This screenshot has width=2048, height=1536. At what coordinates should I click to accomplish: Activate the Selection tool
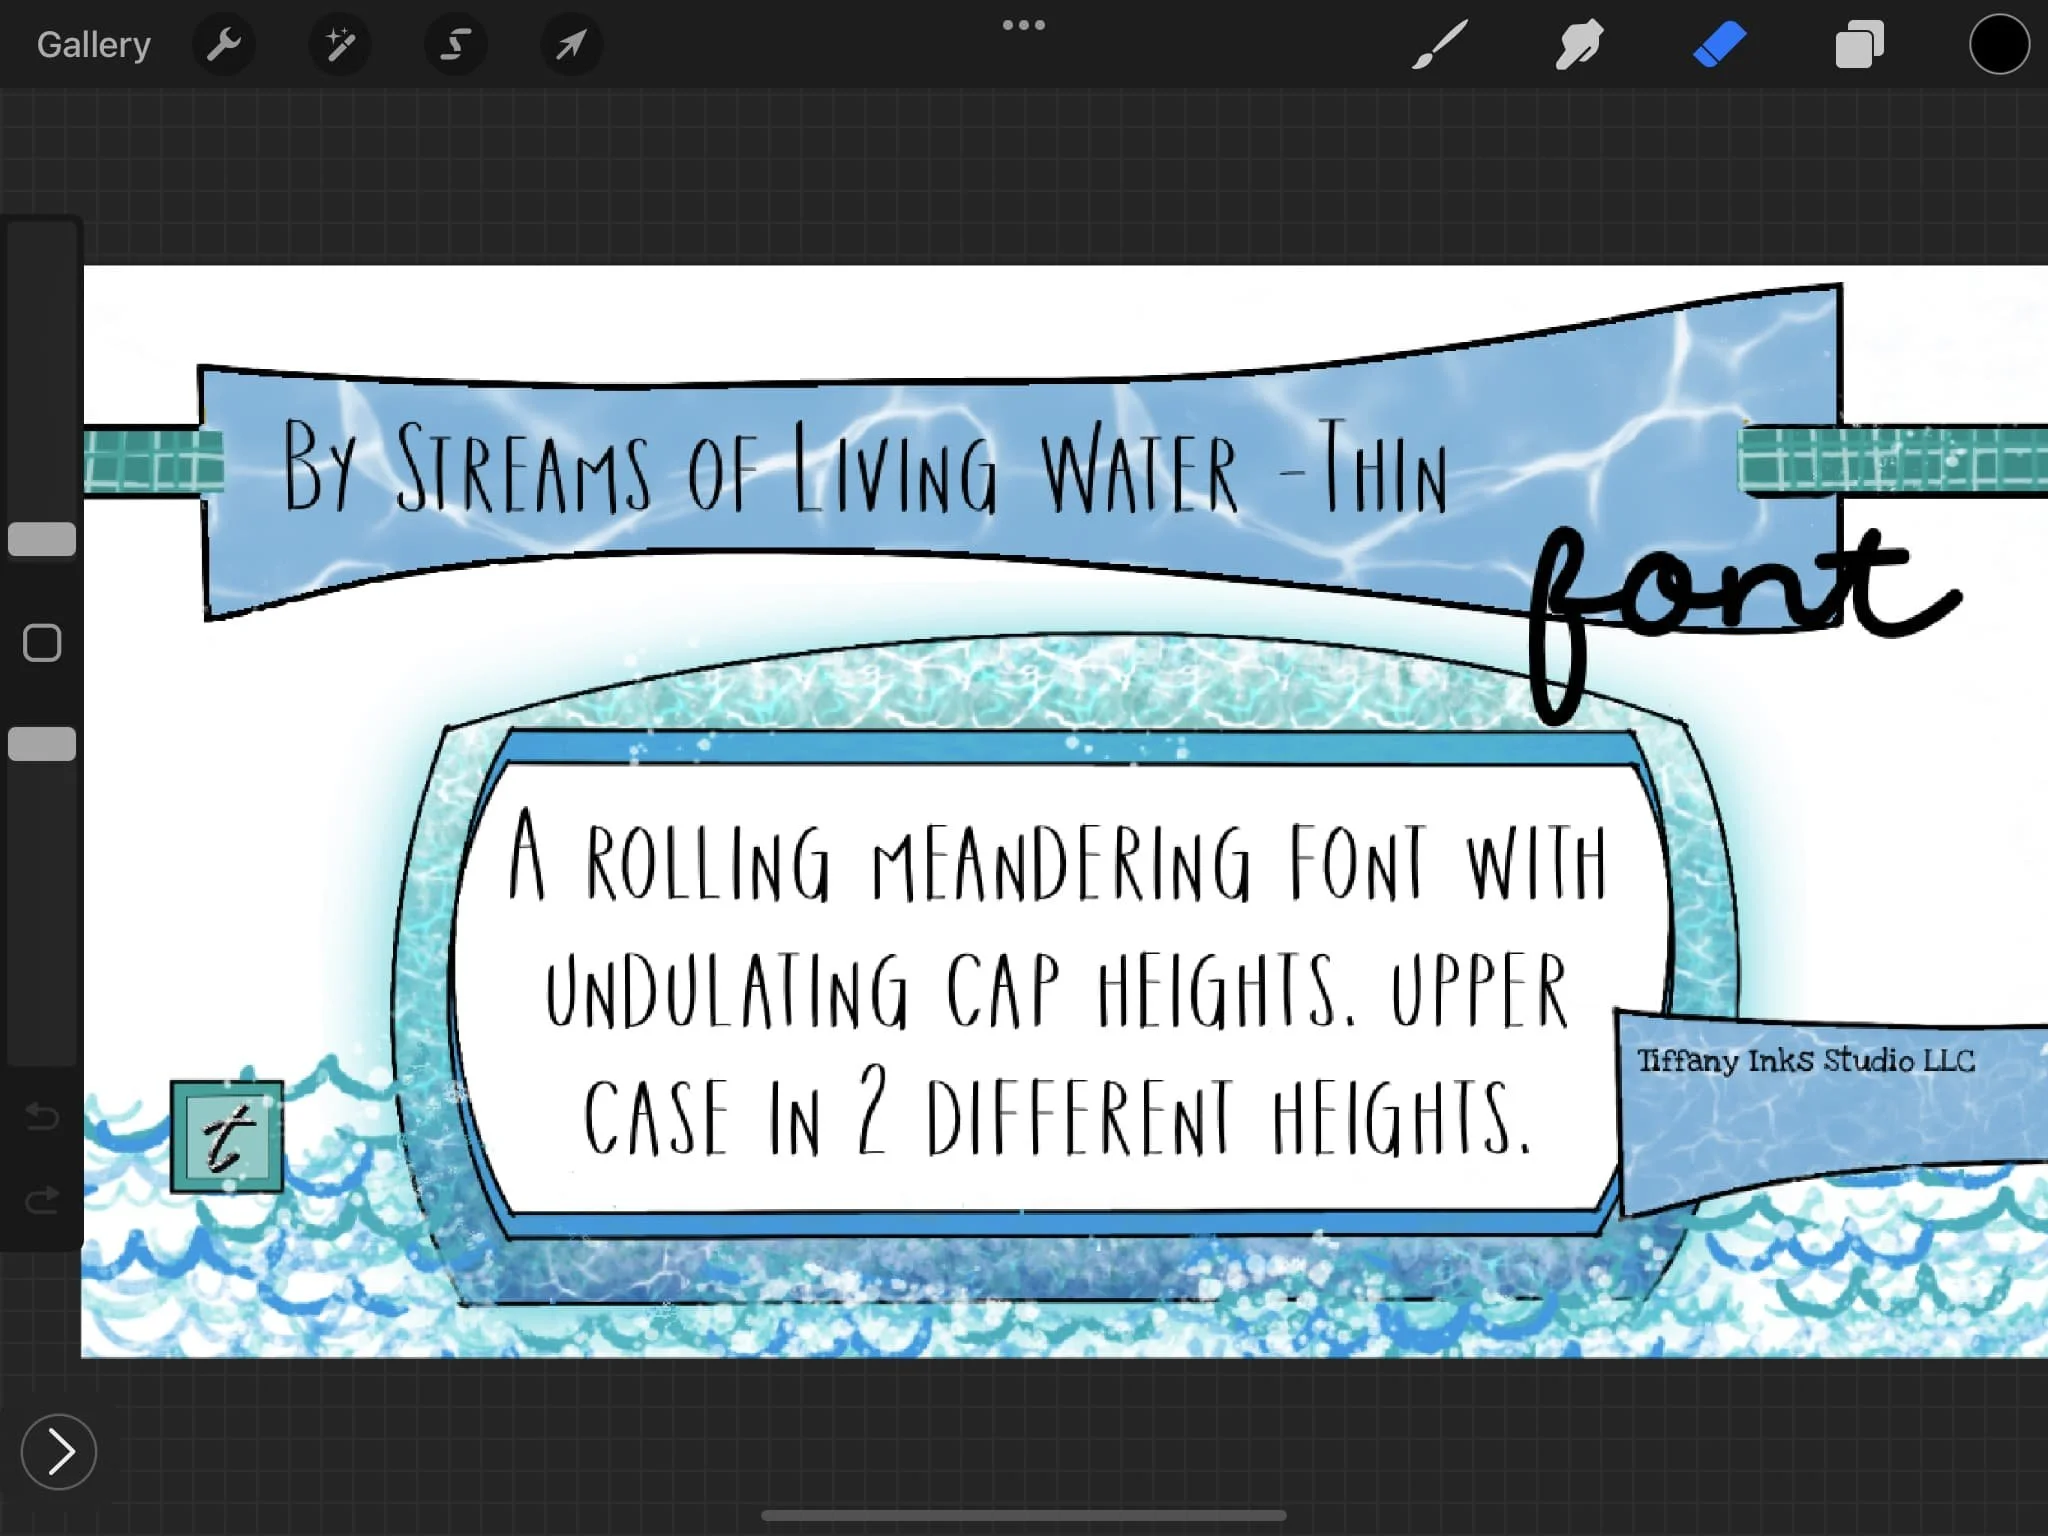455,44
